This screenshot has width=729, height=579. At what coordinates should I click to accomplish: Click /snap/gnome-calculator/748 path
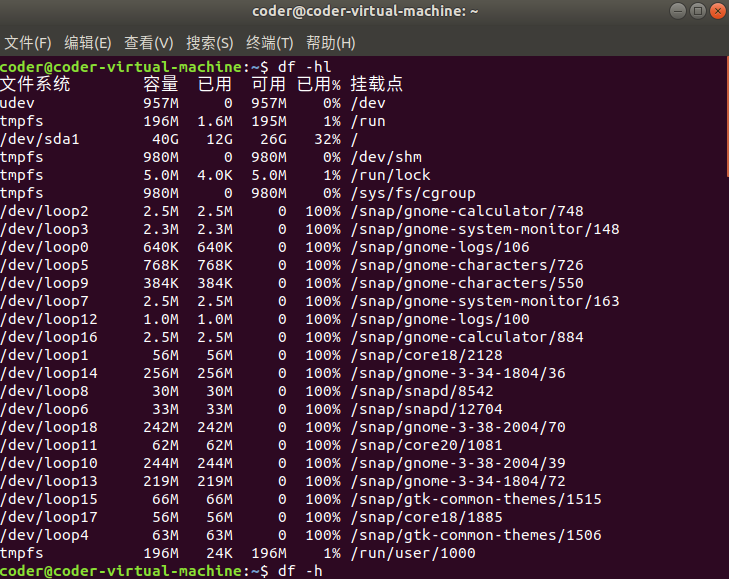coord(467,211)
